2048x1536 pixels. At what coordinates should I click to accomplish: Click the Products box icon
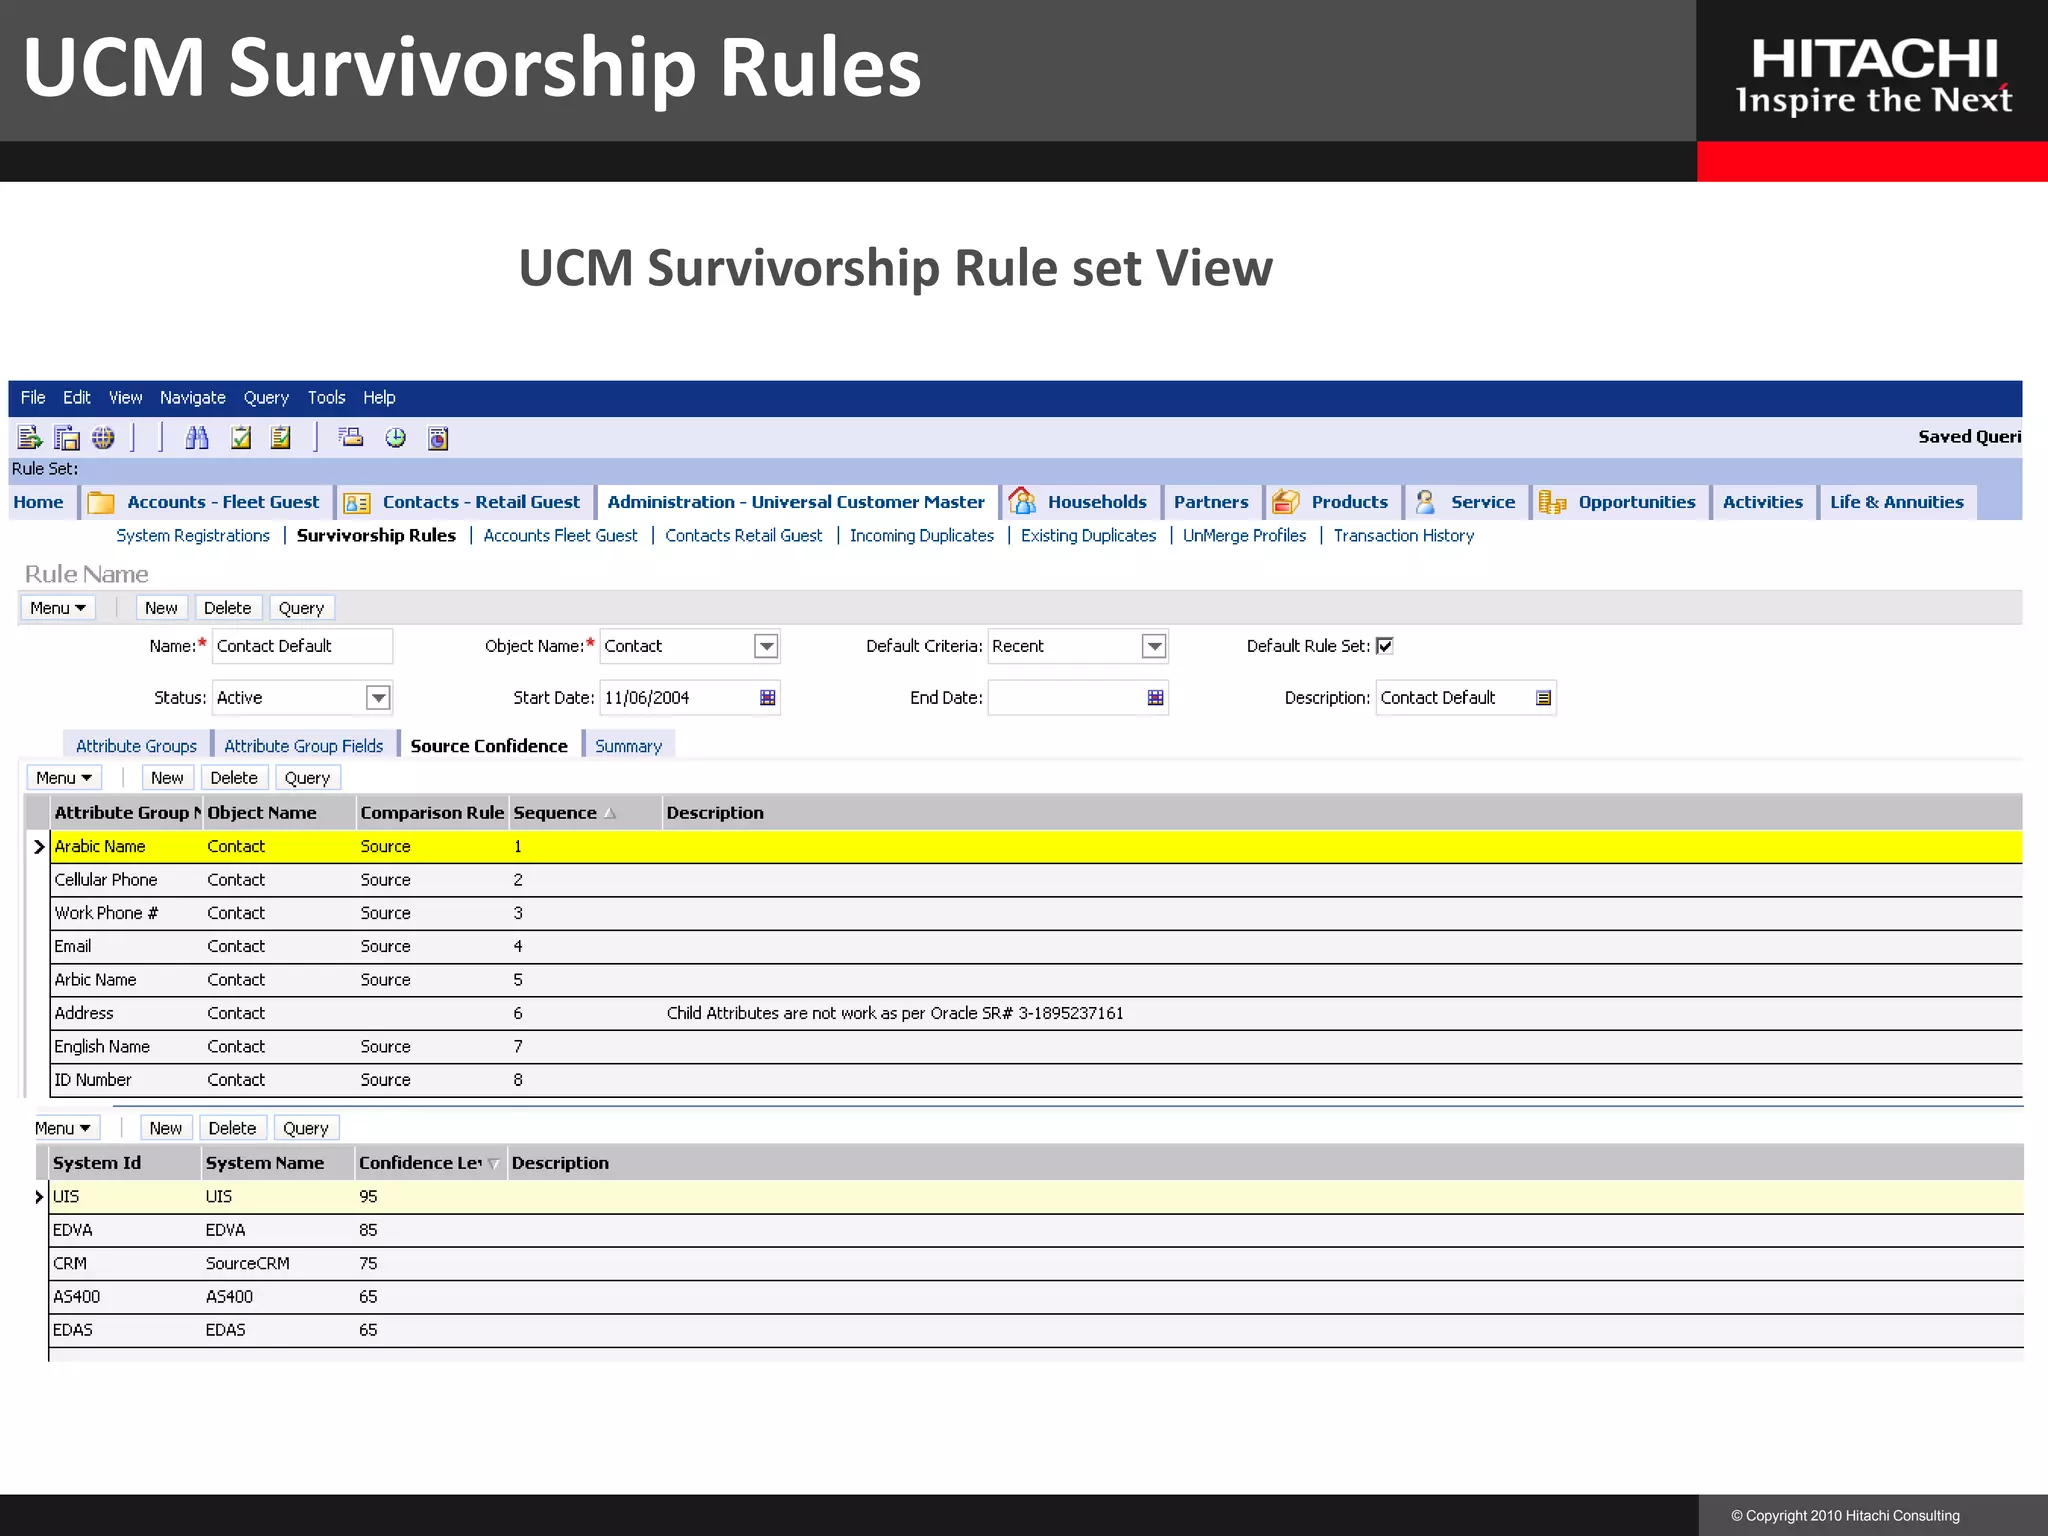point(1286,501)
